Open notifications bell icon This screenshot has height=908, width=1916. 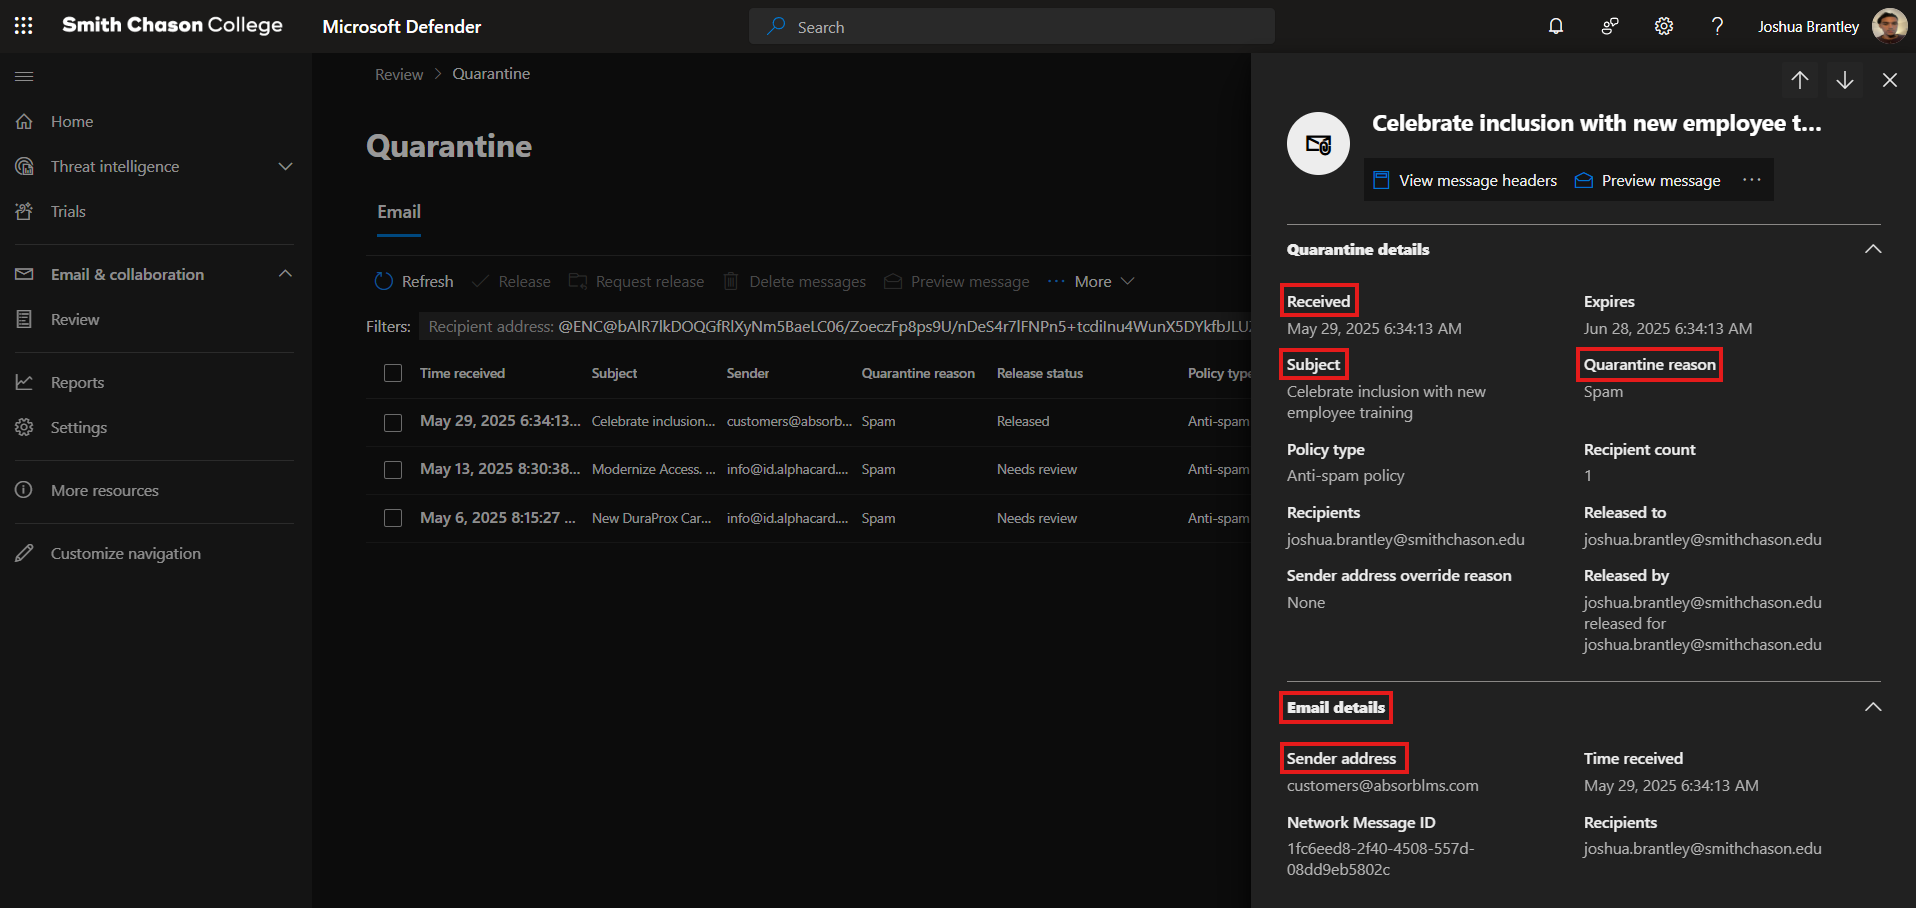[1556, 26]
